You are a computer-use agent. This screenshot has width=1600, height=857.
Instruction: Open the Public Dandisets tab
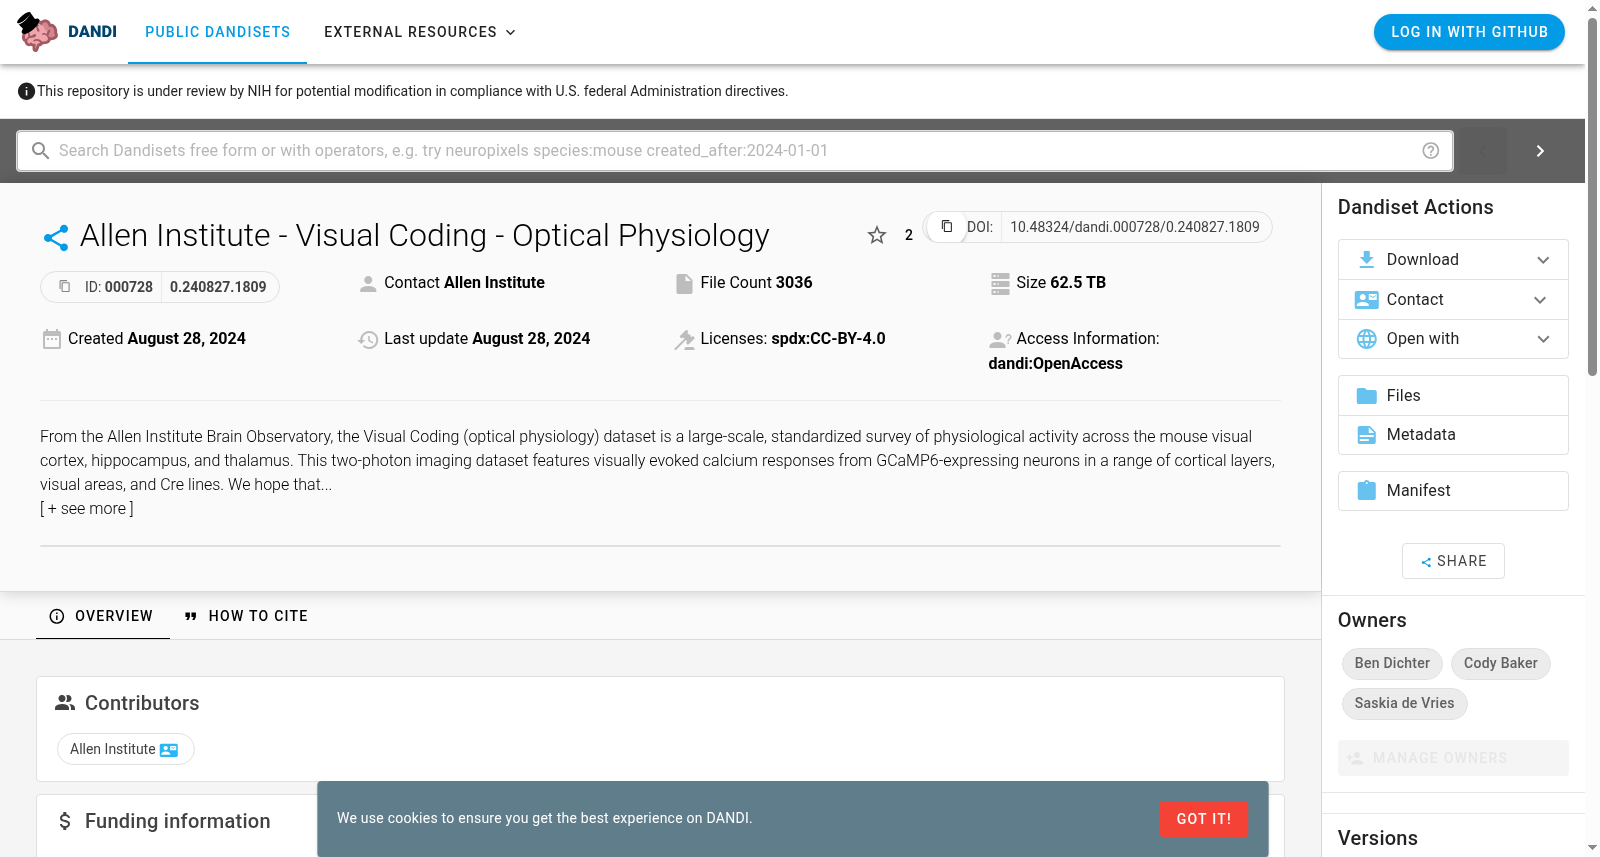pyautogui.click(x=218, y=32)
